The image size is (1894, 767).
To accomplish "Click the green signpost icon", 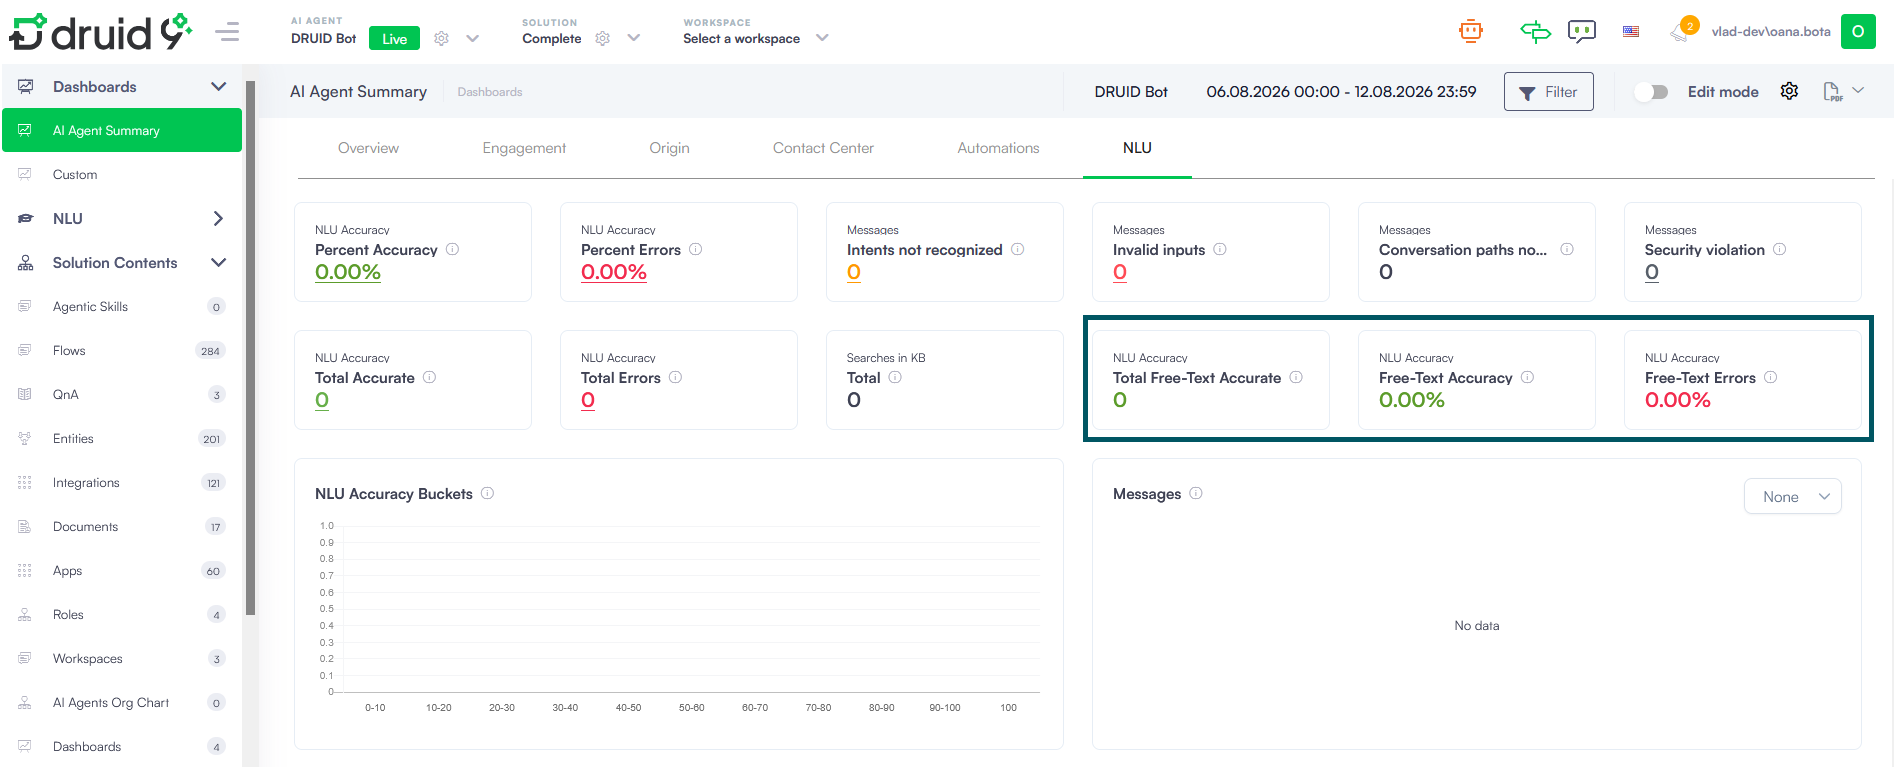I will pos(1535,31).
